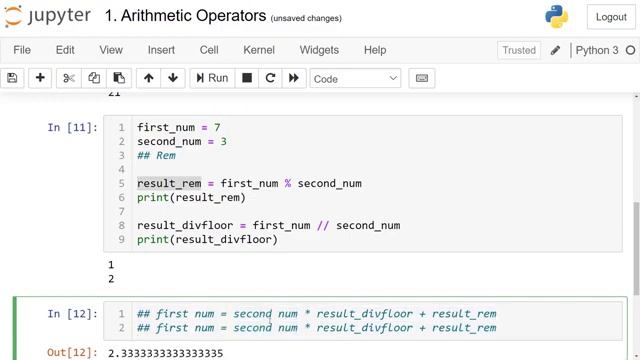Click the Logout button
This screenshot has width=640, height=360.
[x=611, y=17]
